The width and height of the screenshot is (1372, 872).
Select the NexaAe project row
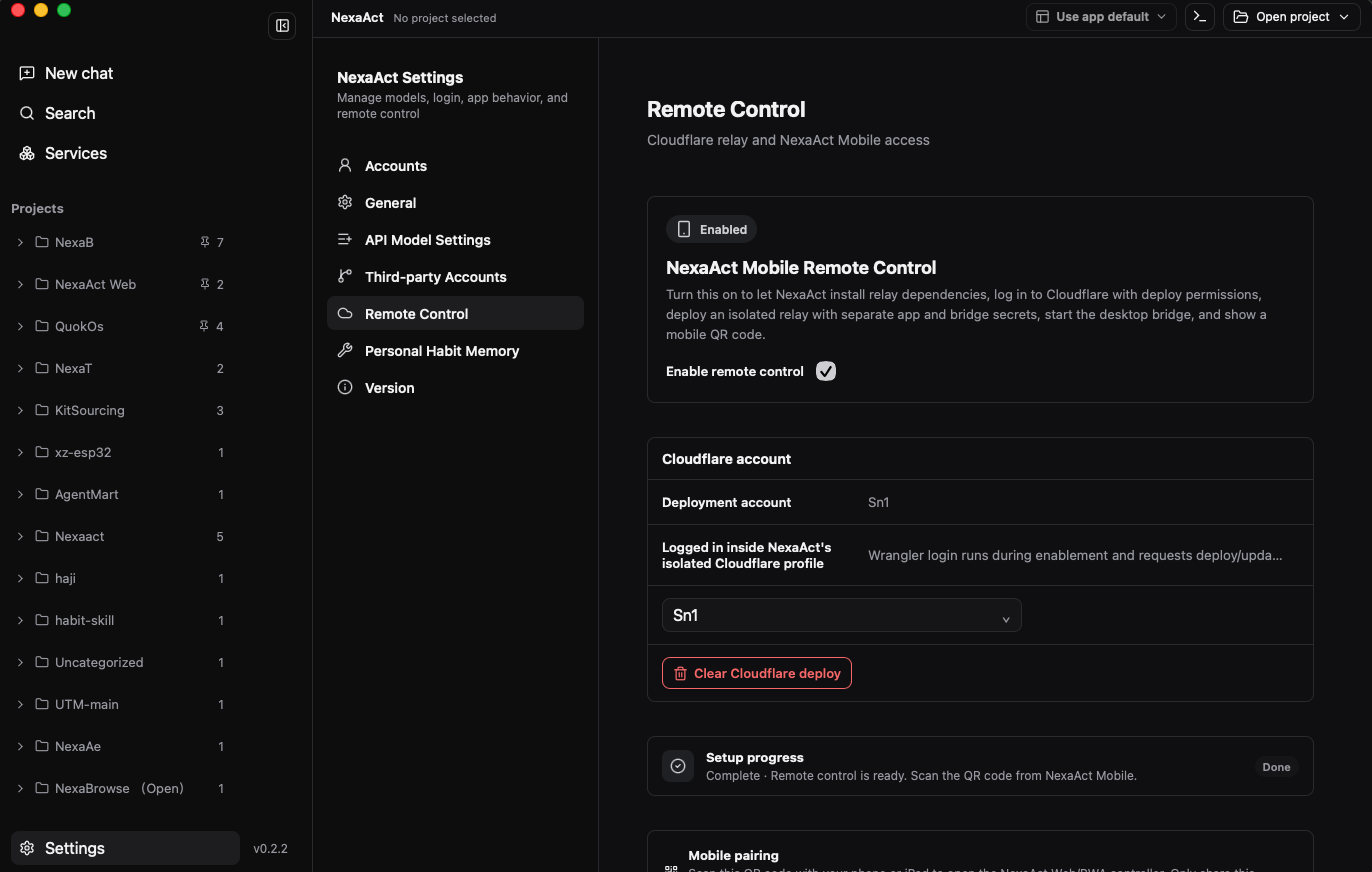pyautogui.click(x=120, y=746)
